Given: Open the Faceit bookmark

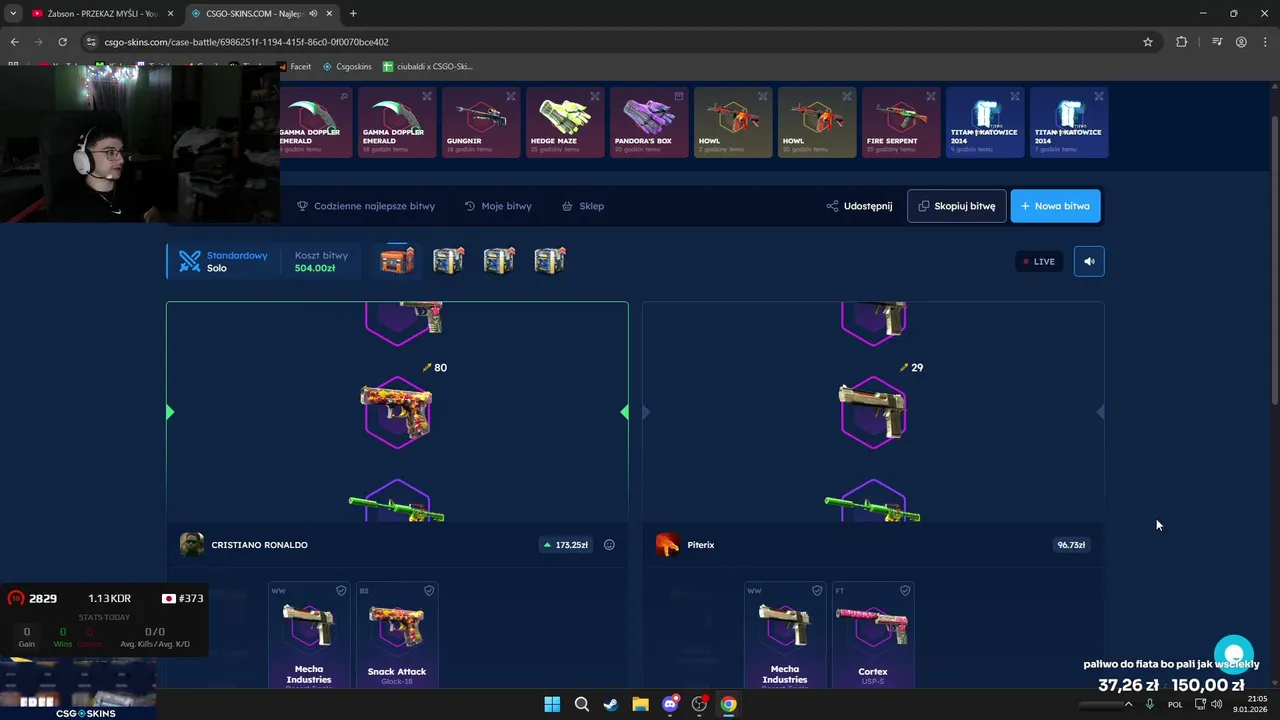Looking at the screenshot, I should (294, 67).
